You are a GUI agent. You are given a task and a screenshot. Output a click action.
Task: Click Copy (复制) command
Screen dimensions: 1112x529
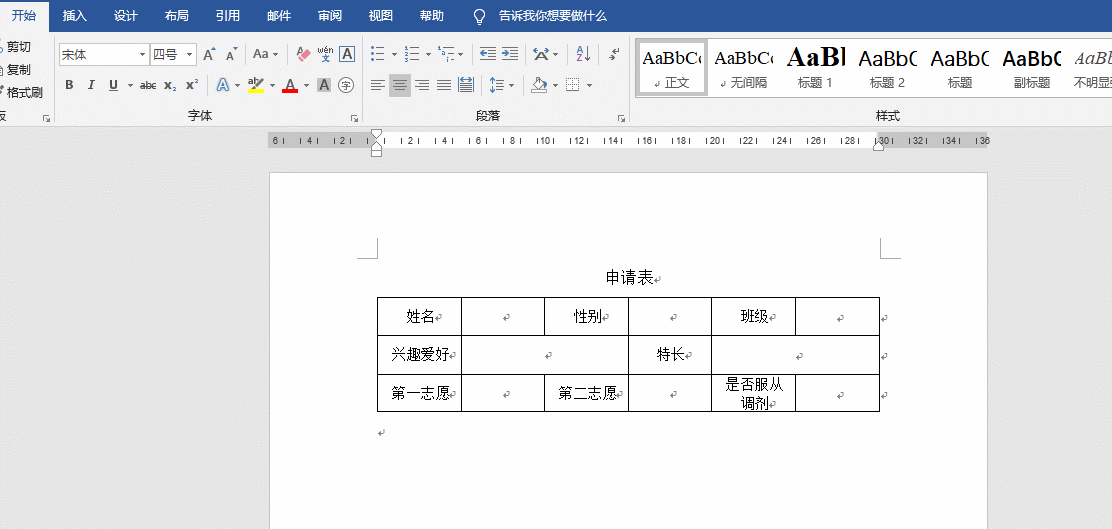tap(16, 70)
